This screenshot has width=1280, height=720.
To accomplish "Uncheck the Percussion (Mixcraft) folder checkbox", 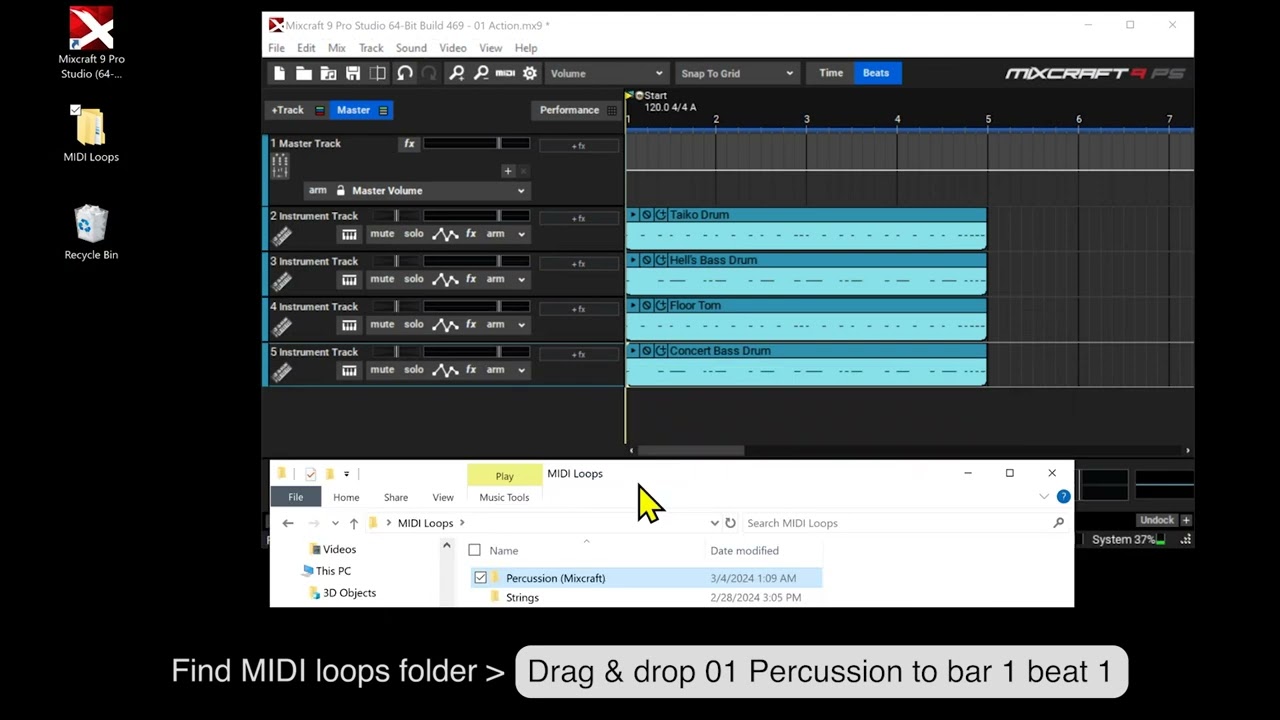I will click(481, 578).
